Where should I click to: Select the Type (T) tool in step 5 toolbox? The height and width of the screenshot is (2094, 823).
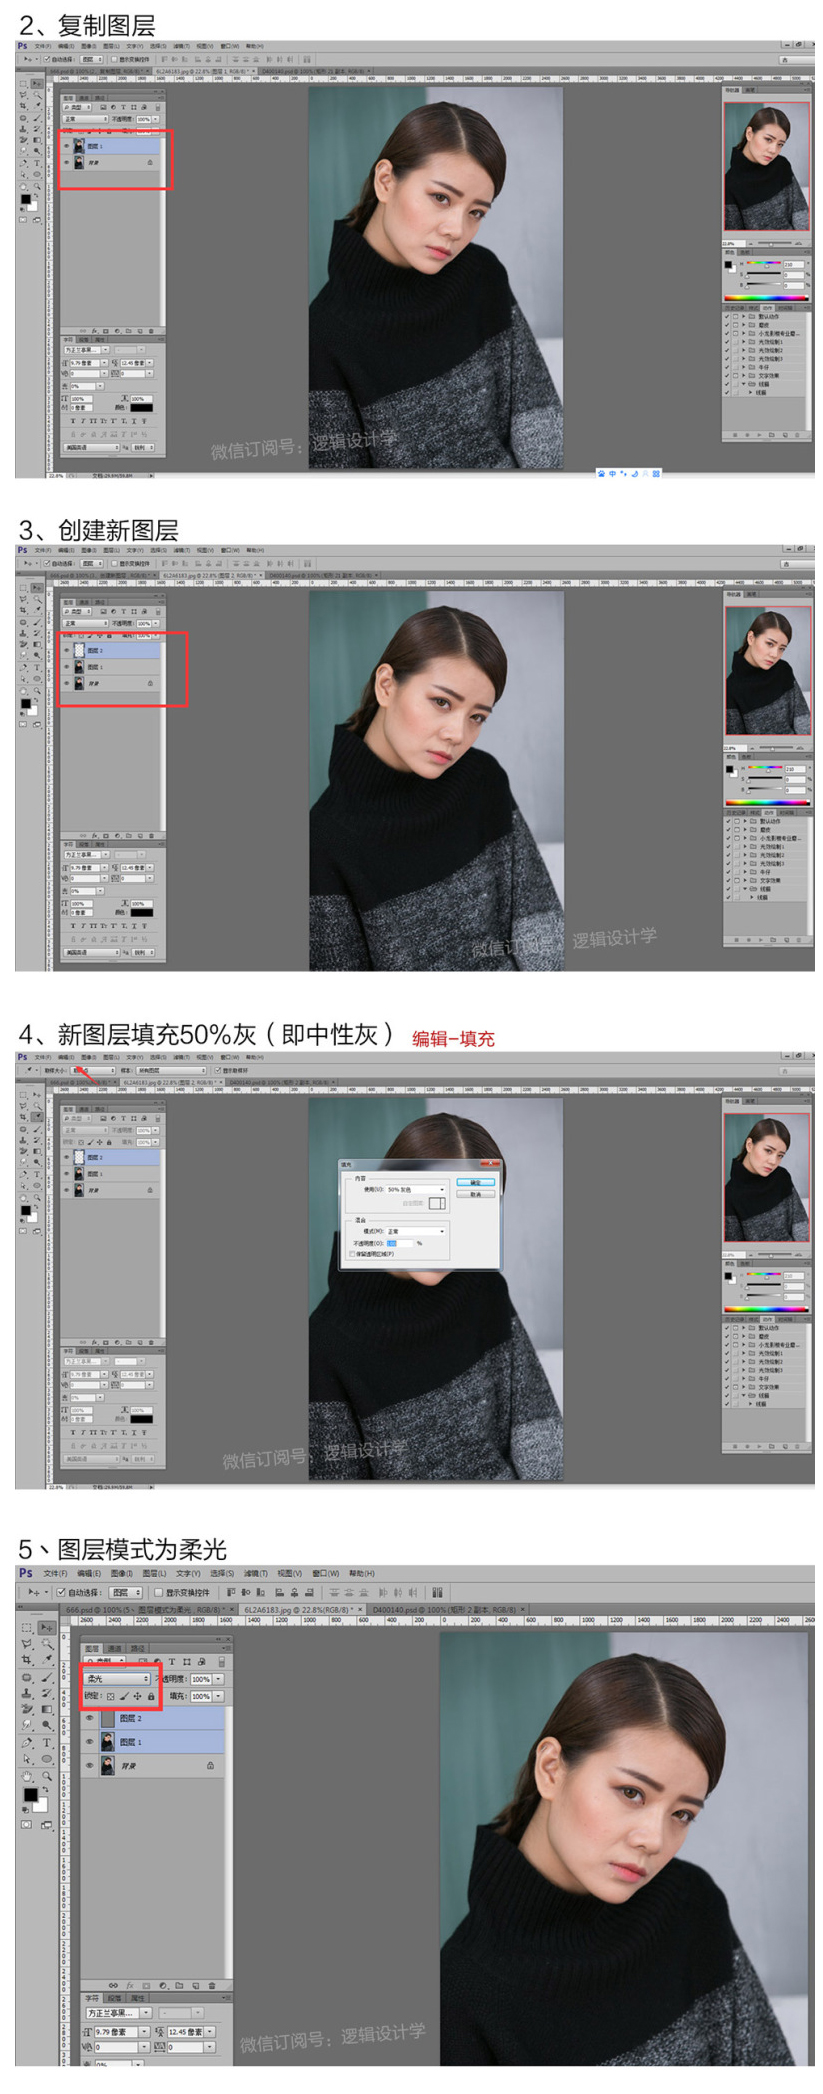pyautogui.click(x=47, y=1743)
